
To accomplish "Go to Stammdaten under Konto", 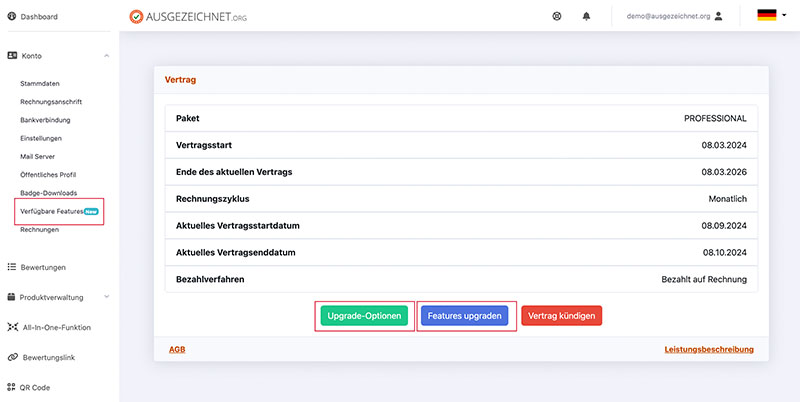I will 40,83.
